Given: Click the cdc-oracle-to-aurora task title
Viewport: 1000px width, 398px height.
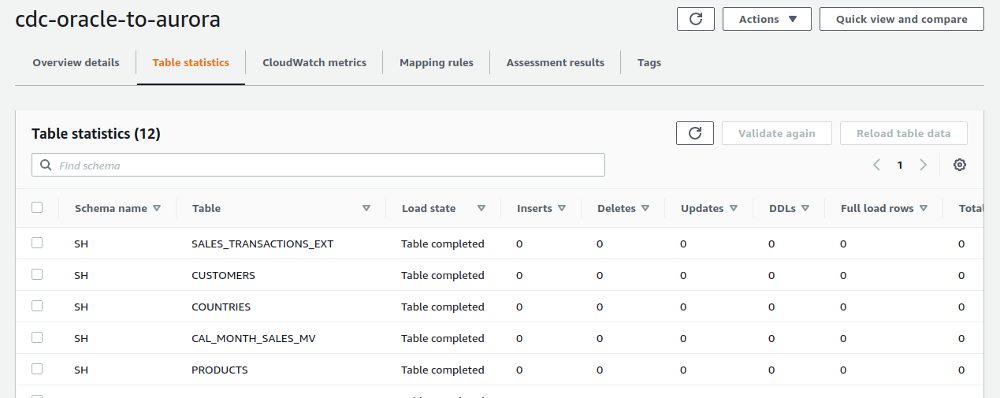Looking at the screenshot, I should [x=118, y=19].
